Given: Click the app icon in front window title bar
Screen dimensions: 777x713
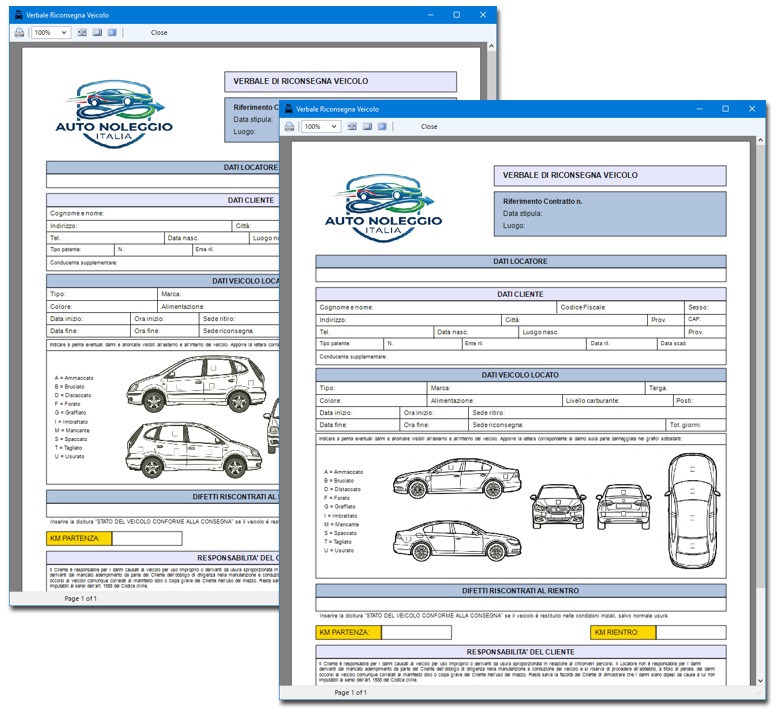Looking at the screenshot, I should coord(287,108).
